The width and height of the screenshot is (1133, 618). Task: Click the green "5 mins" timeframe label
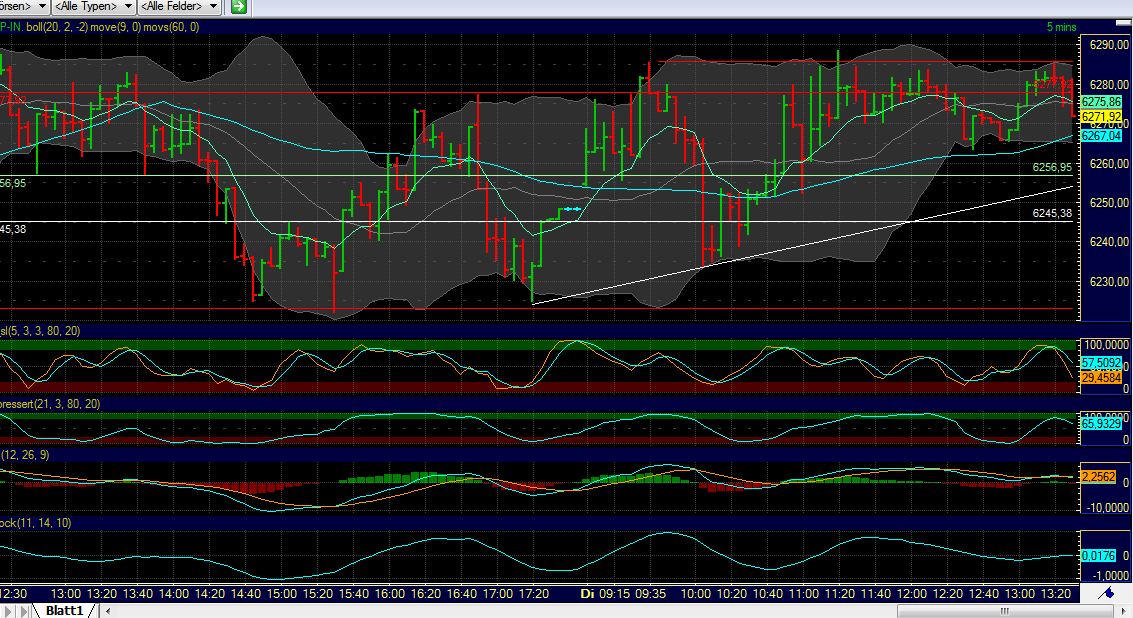pyautogui.click(x=1064, y=27)
